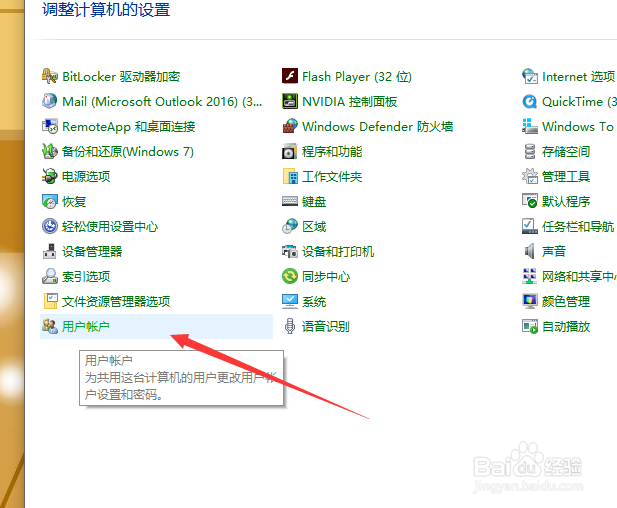Open the Mail (Microsoft Outlook 2016) icon
The image size is (617, 508).
click(x=50, y=101)
